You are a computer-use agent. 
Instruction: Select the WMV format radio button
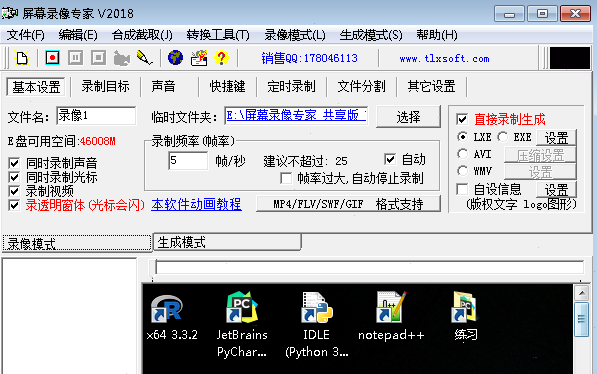pyautogui.click(x=462, y=171)
